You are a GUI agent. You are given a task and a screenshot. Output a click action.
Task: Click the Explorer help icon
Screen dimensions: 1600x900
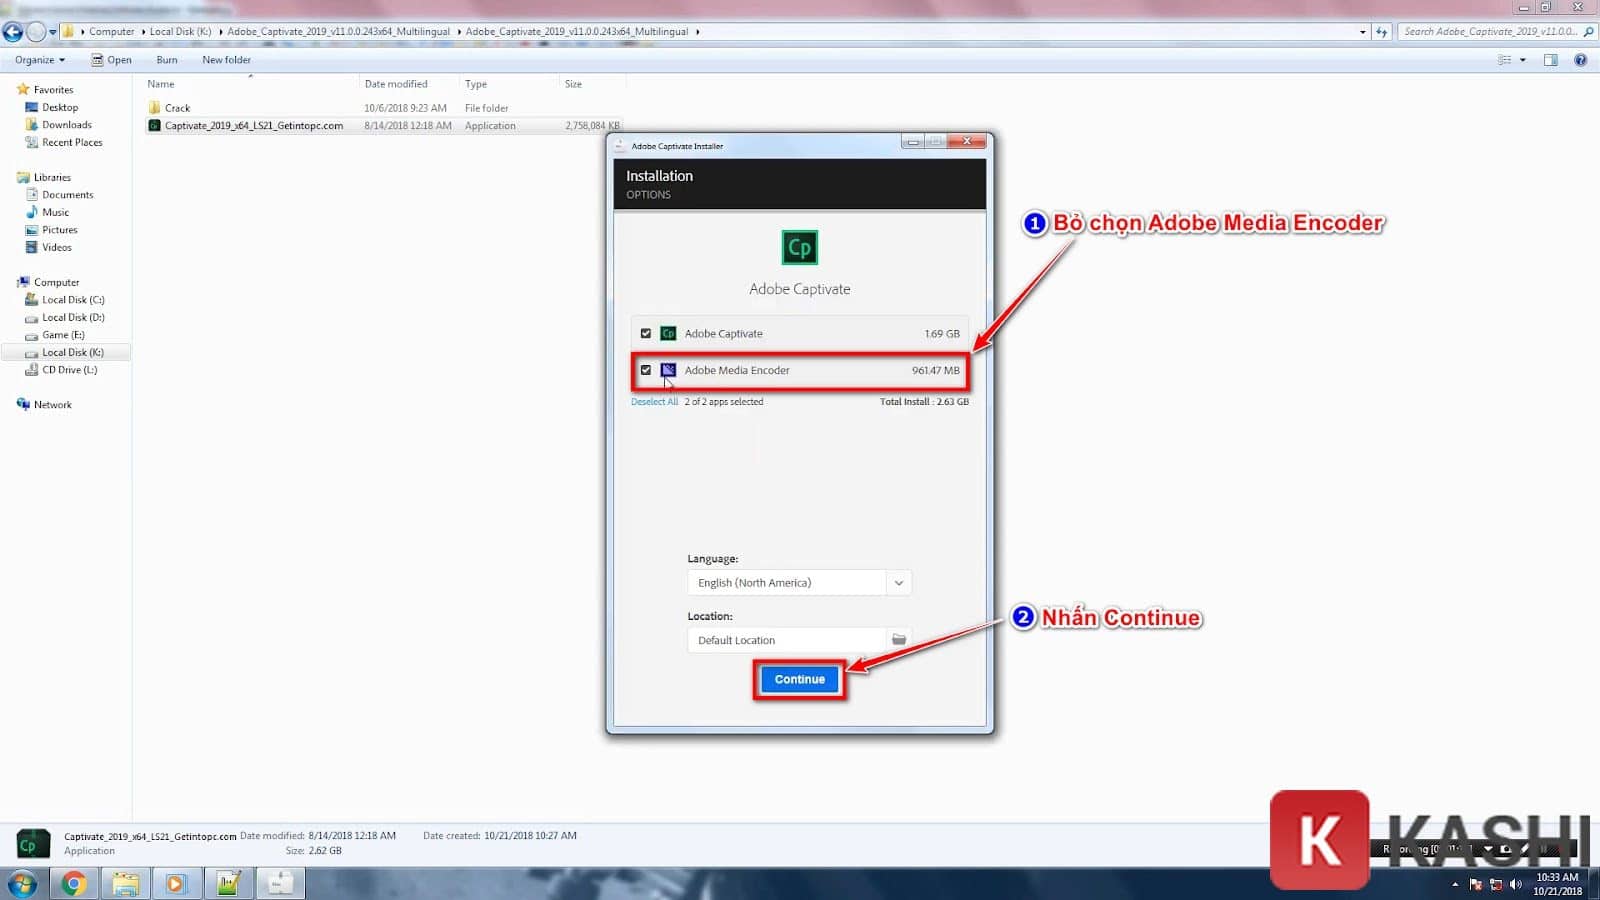click(1580, 60)
